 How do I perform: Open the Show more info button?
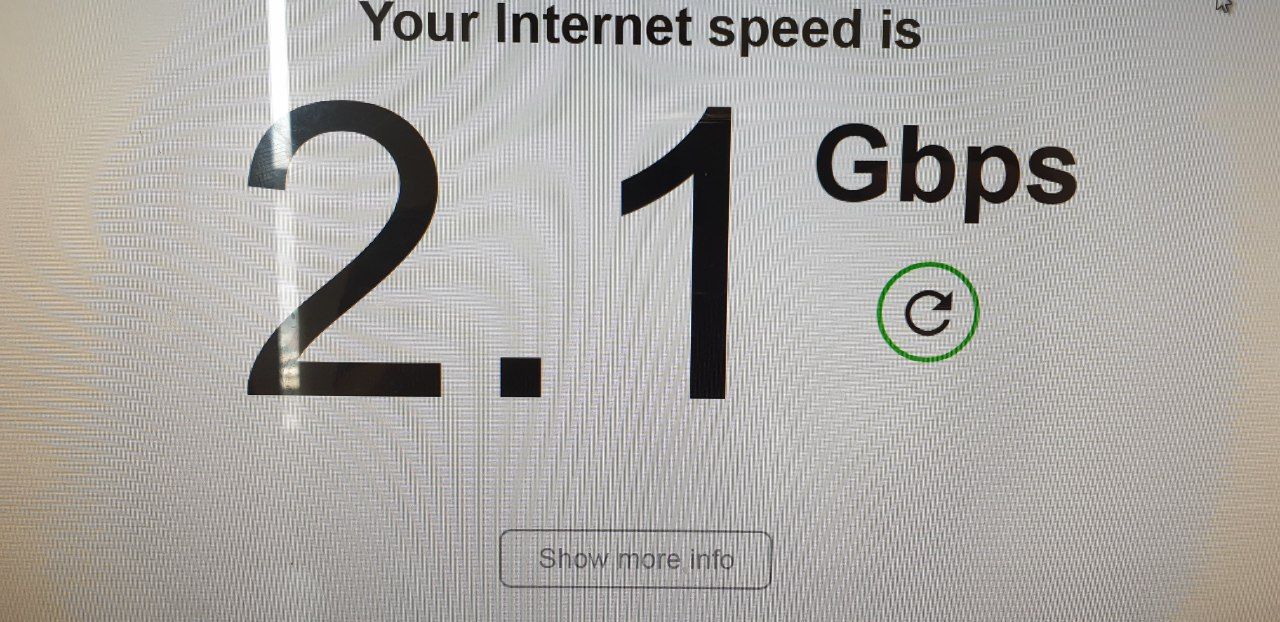tap(636, 559)
